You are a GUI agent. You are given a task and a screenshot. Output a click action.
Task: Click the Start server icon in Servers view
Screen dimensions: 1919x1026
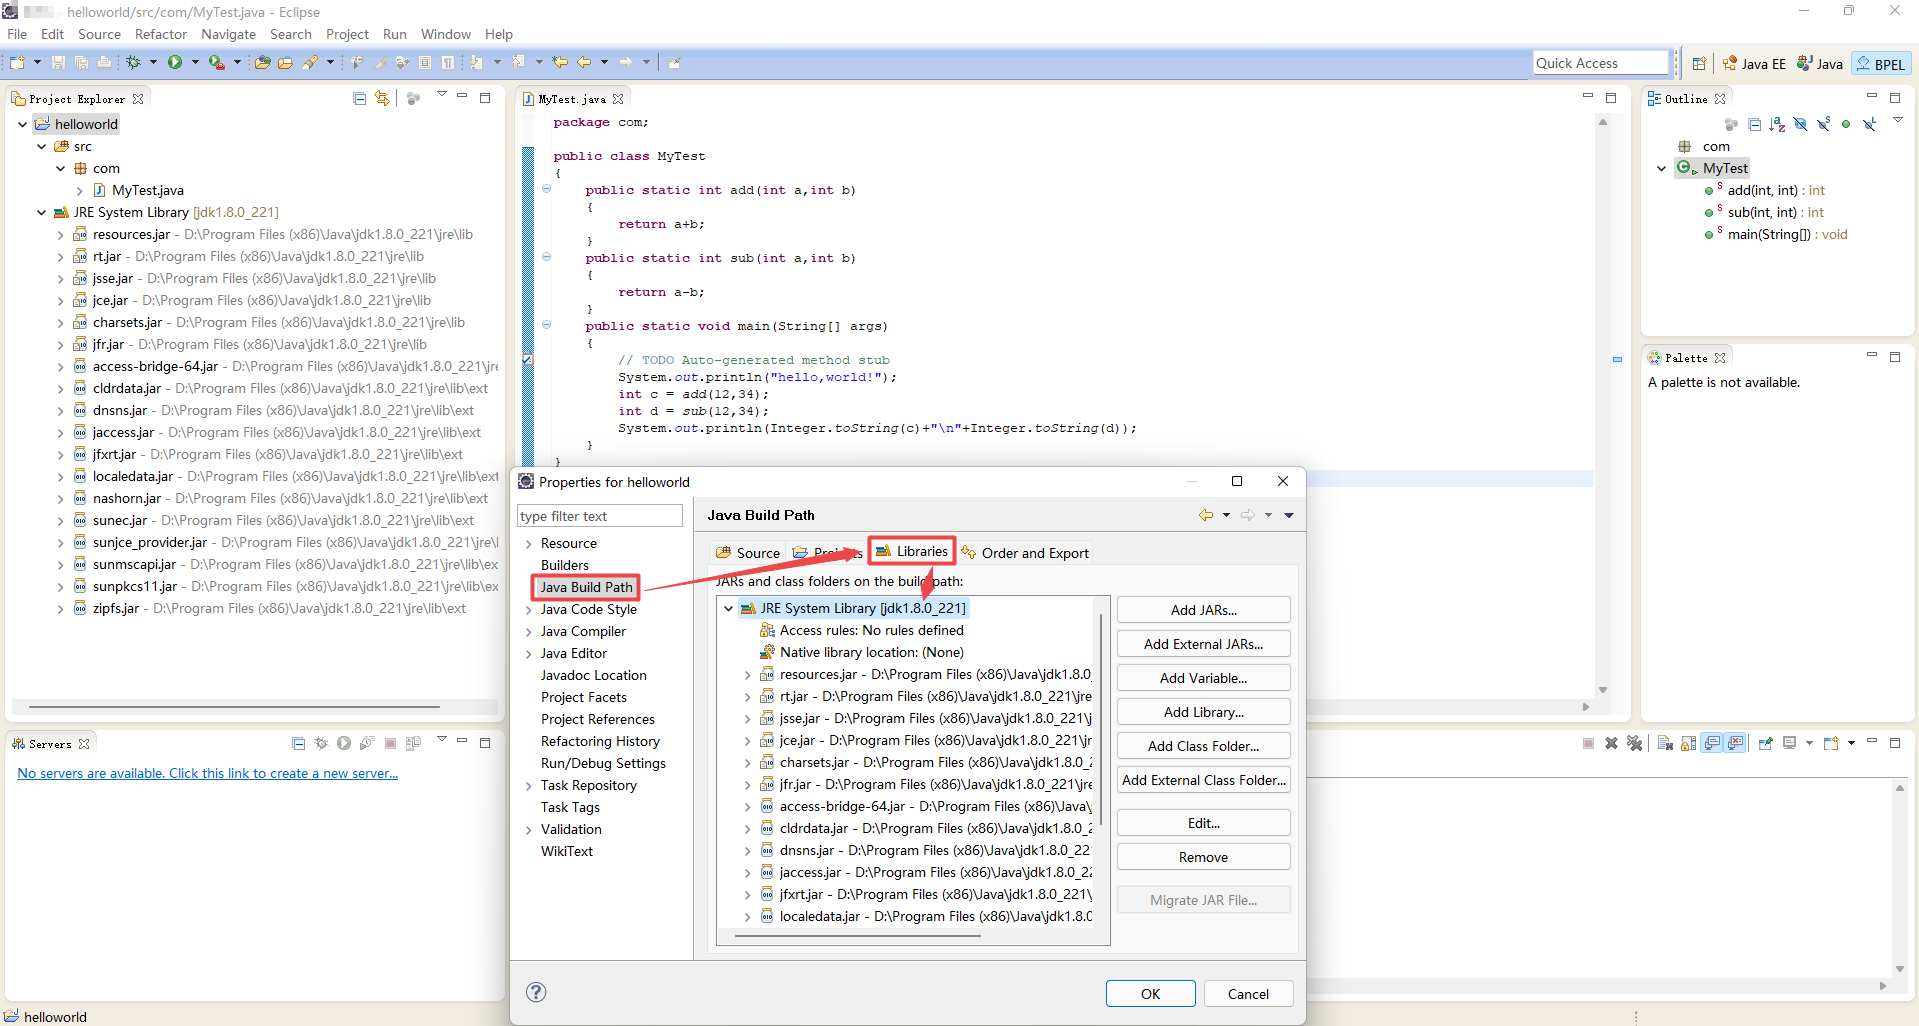[x=344, y=743]
